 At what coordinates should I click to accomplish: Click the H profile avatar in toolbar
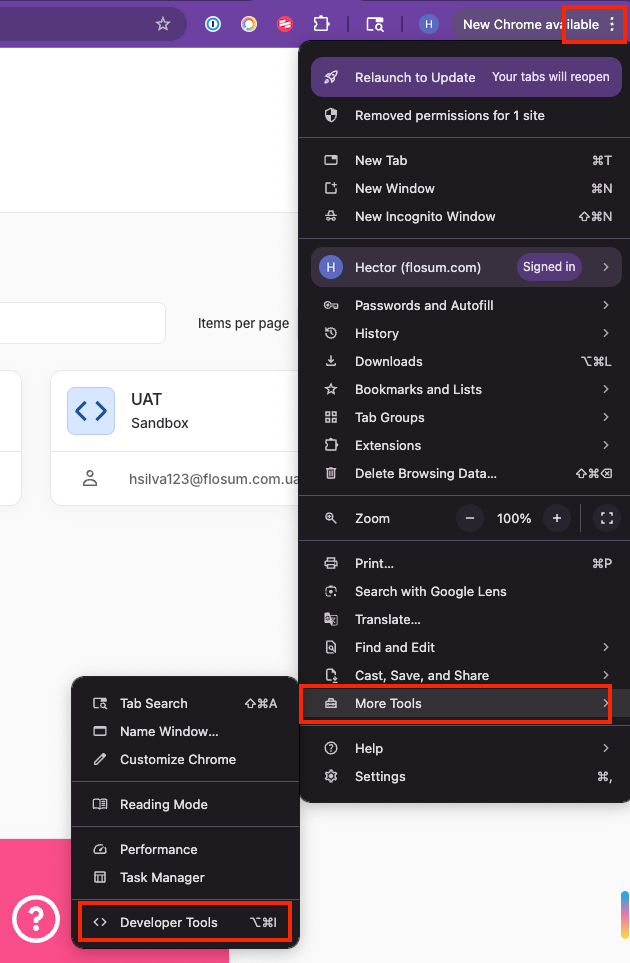(429, 24)
